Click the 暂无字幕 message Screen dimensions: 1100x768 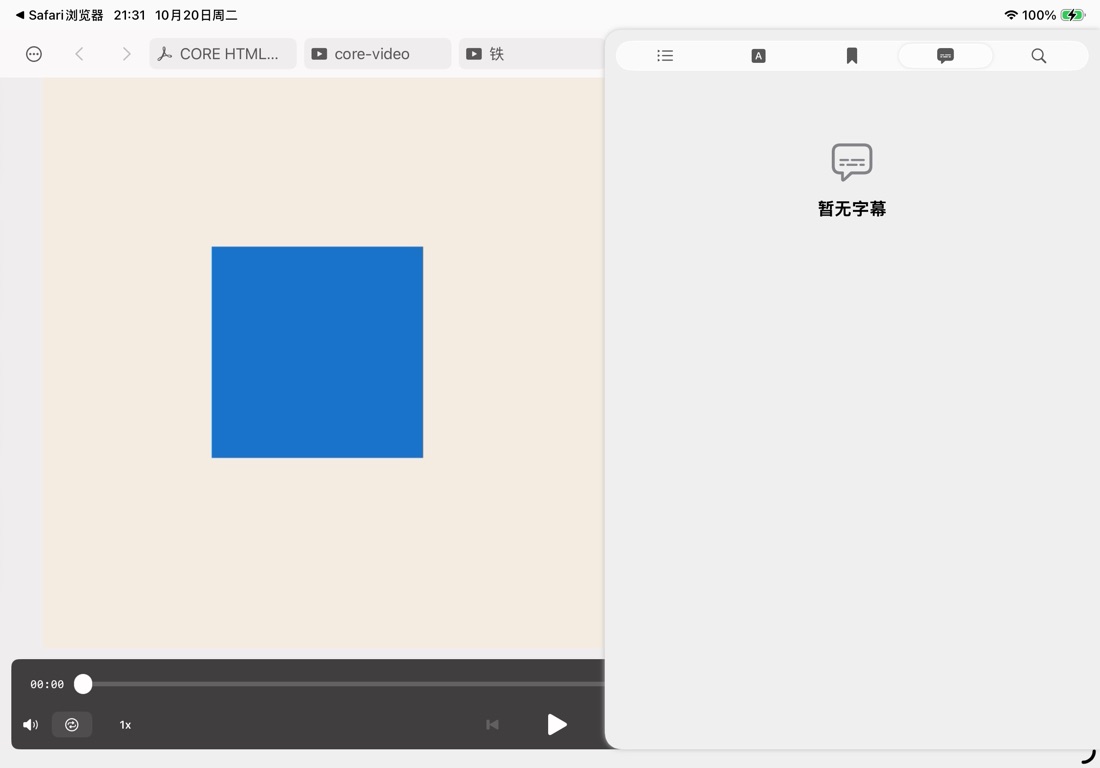852,208
